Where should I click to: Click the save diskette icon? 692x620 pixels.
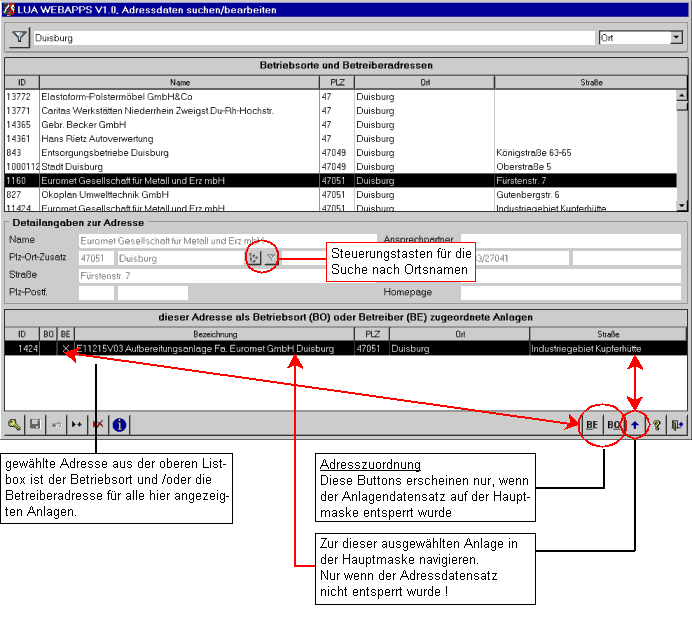35,424
